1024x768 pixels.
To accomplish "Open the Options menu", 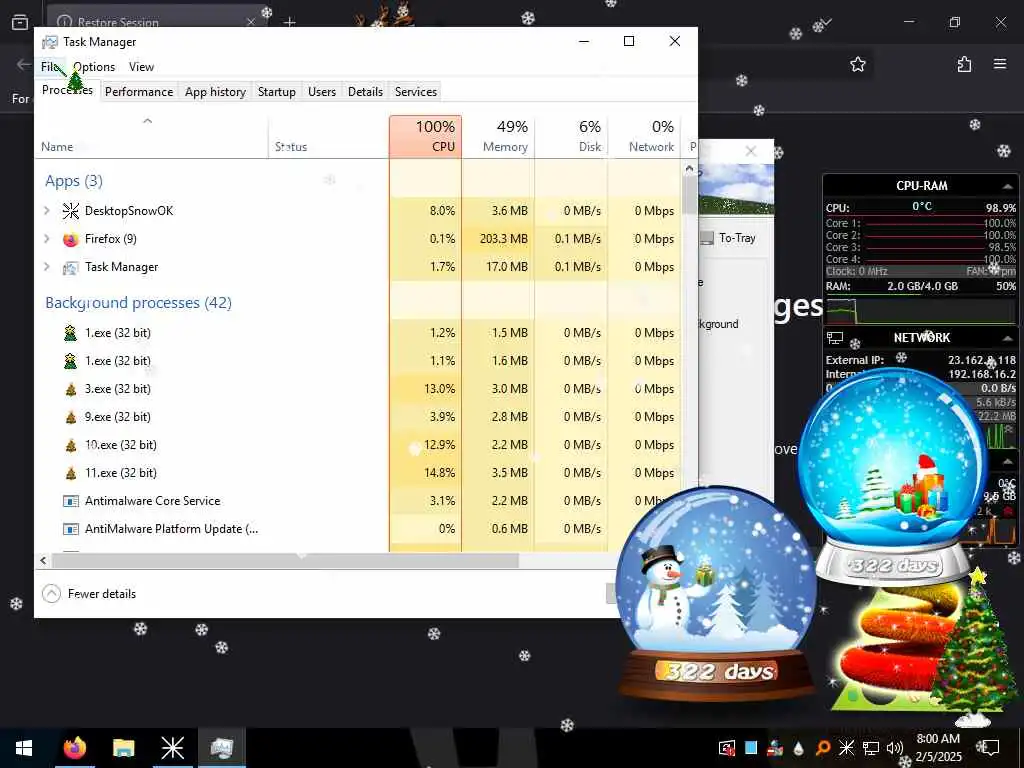I will click(94, 67).
